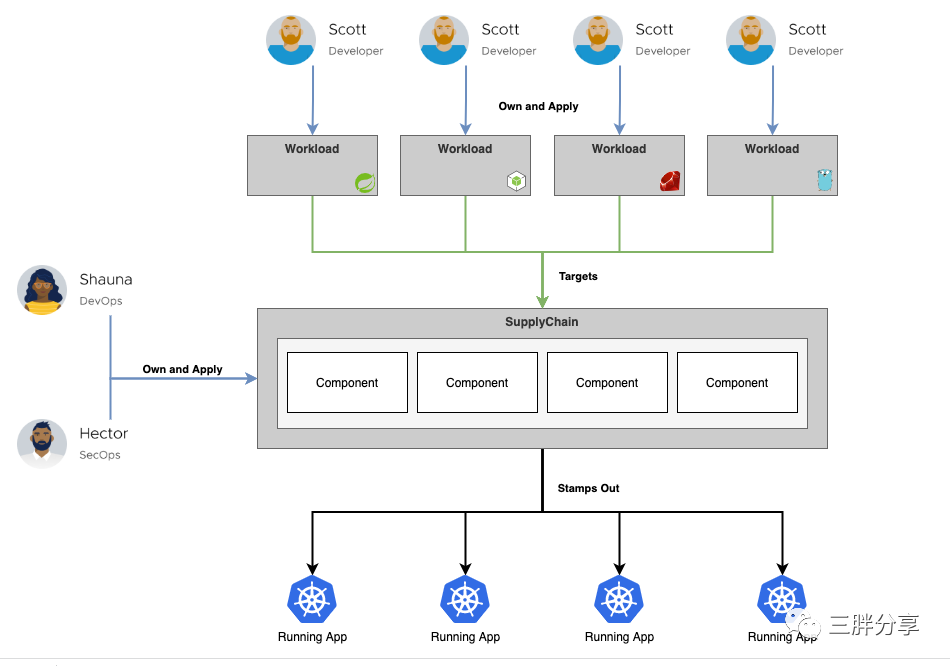Click the name Hector
This screenshot has height=666, width=950.
pyautogui.click(x=104, y=433)
